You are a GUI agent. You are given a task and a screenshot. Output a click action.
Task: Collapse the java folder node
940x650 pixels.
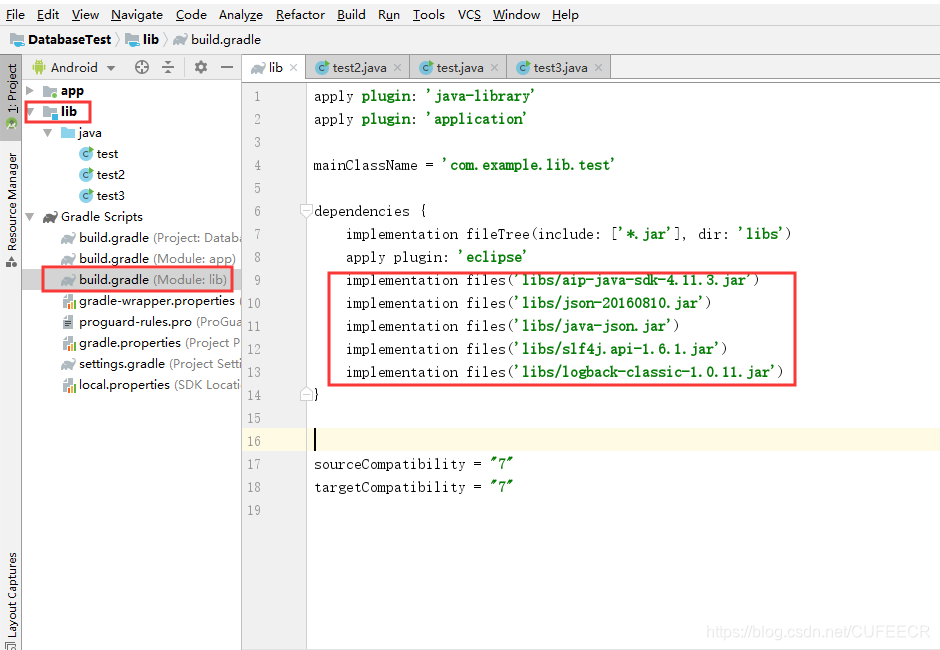click(48, 133)
